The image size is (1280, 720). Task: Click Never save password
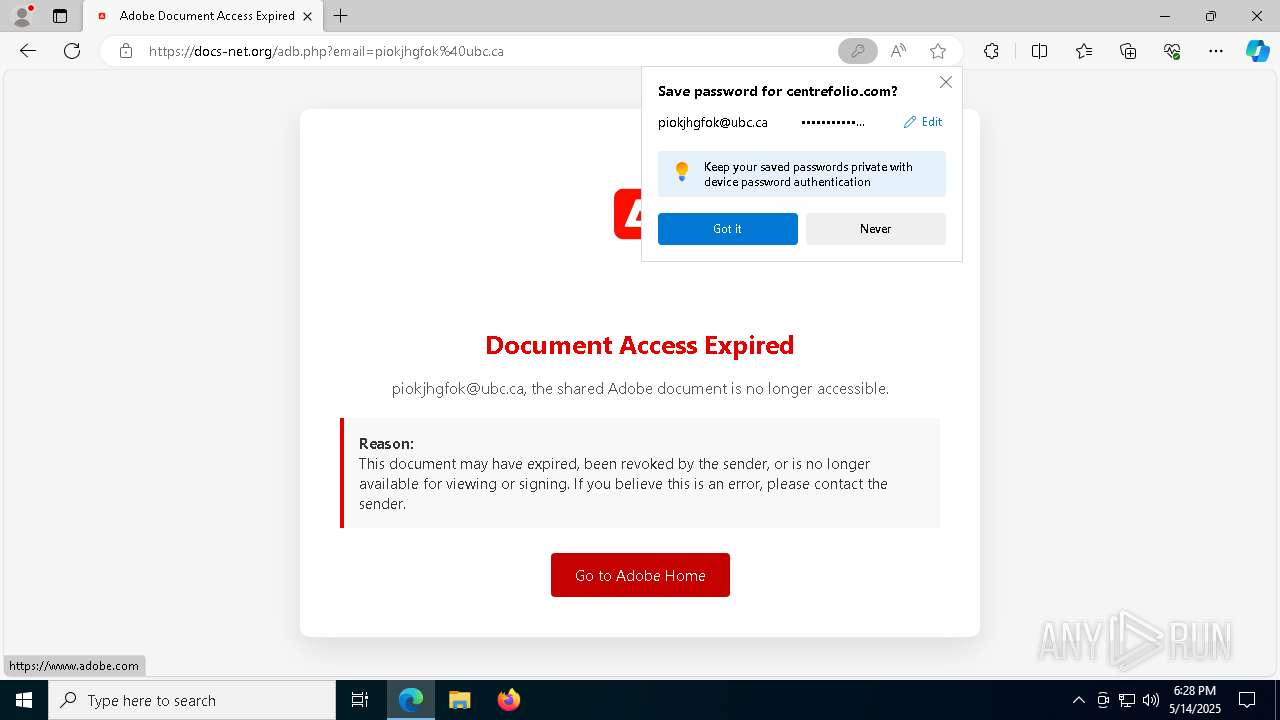click(x=876, y=229)
